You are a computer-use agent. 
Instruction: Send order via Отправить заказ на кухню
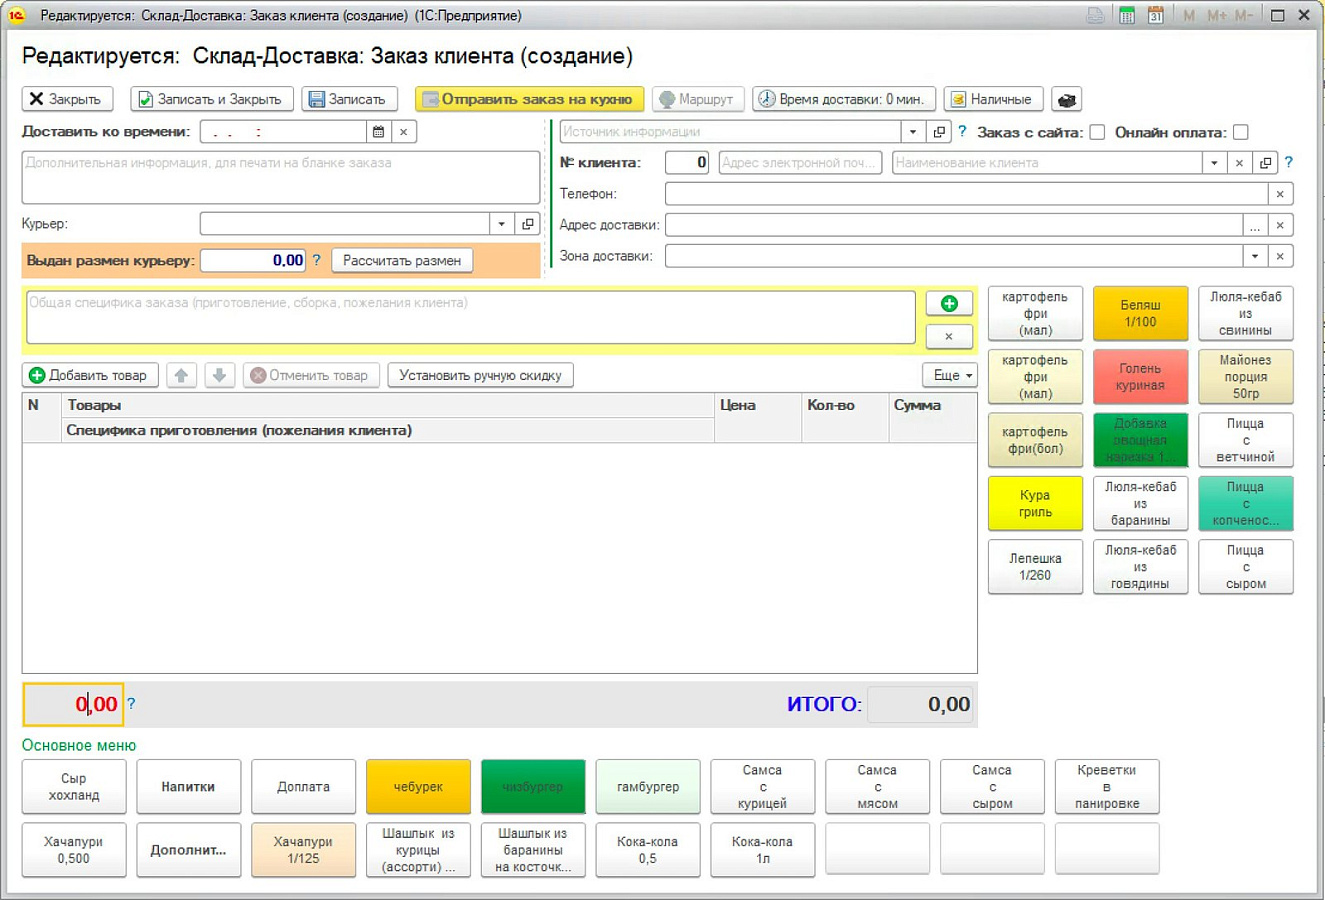529,99
